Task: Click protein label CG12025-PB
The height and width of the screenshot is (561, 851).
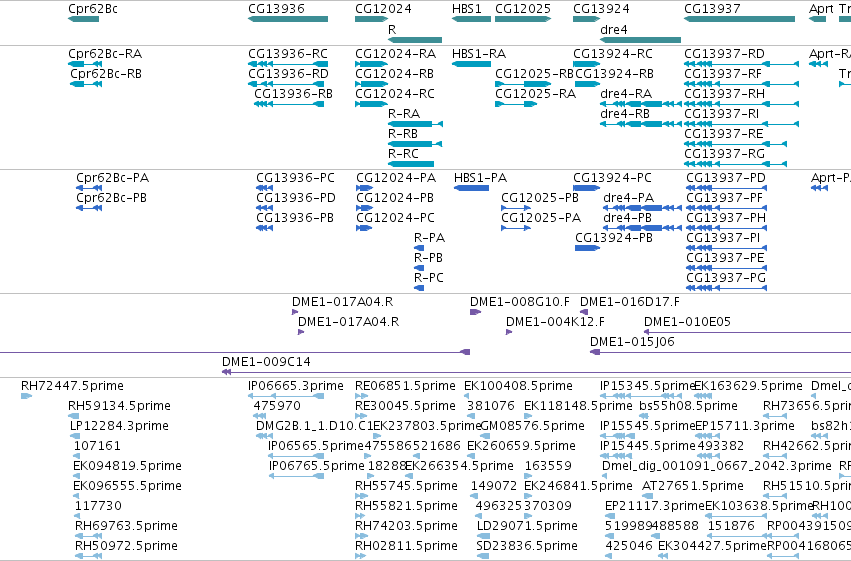Action: click(539, 198)
